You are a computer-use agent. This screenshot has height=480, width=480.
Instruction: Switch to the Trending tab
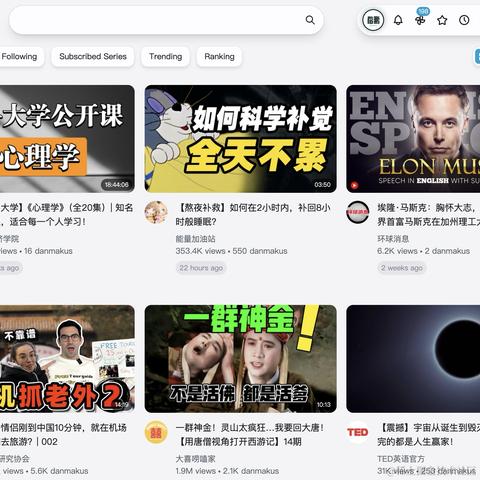[x=165, y=57]
